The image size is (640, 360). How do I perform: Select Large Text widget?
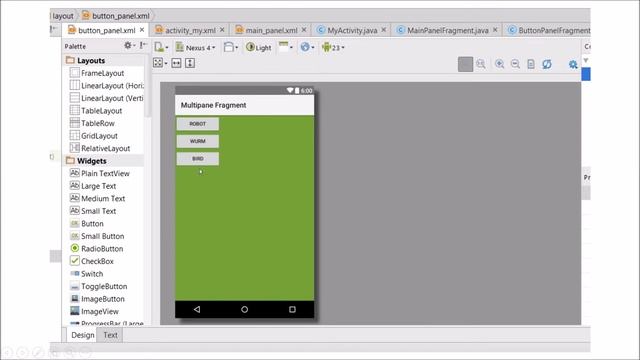coord(93,186)
